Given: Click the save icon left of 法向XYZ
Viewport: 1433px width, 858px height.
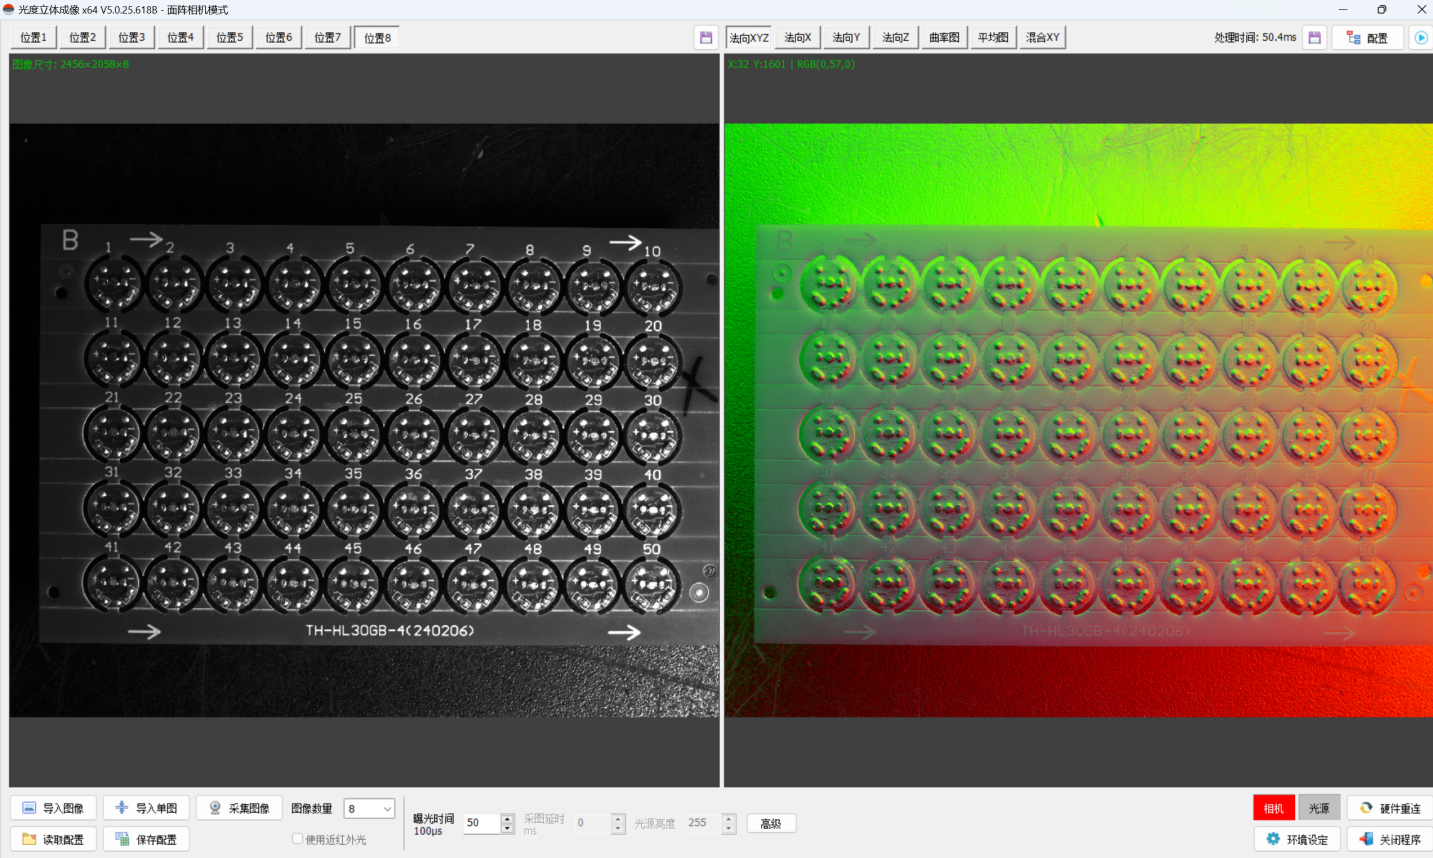Looking at the screenshot, I should (x=706, y=38).
